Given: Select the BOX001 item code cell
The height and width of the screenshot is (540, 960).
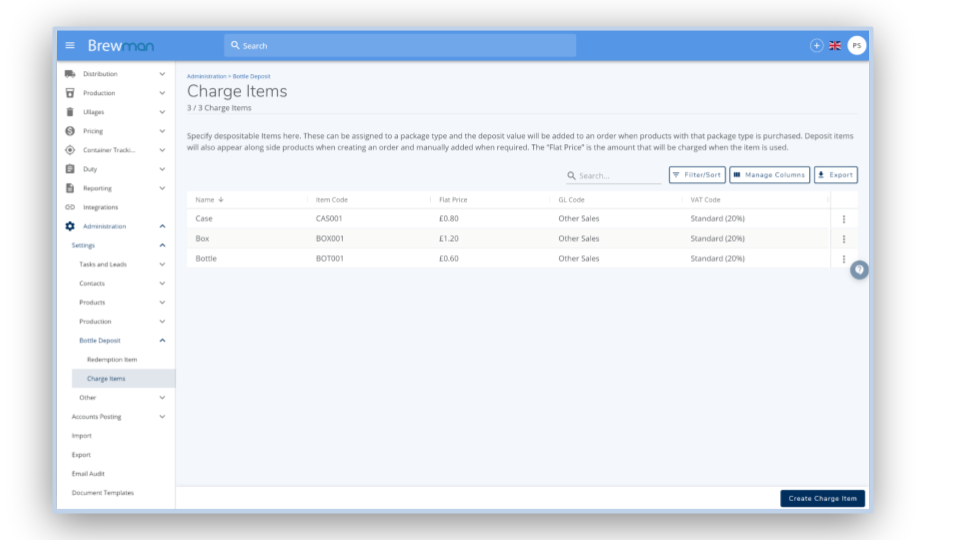Looking at the screenshot, I should pos(329,239).
